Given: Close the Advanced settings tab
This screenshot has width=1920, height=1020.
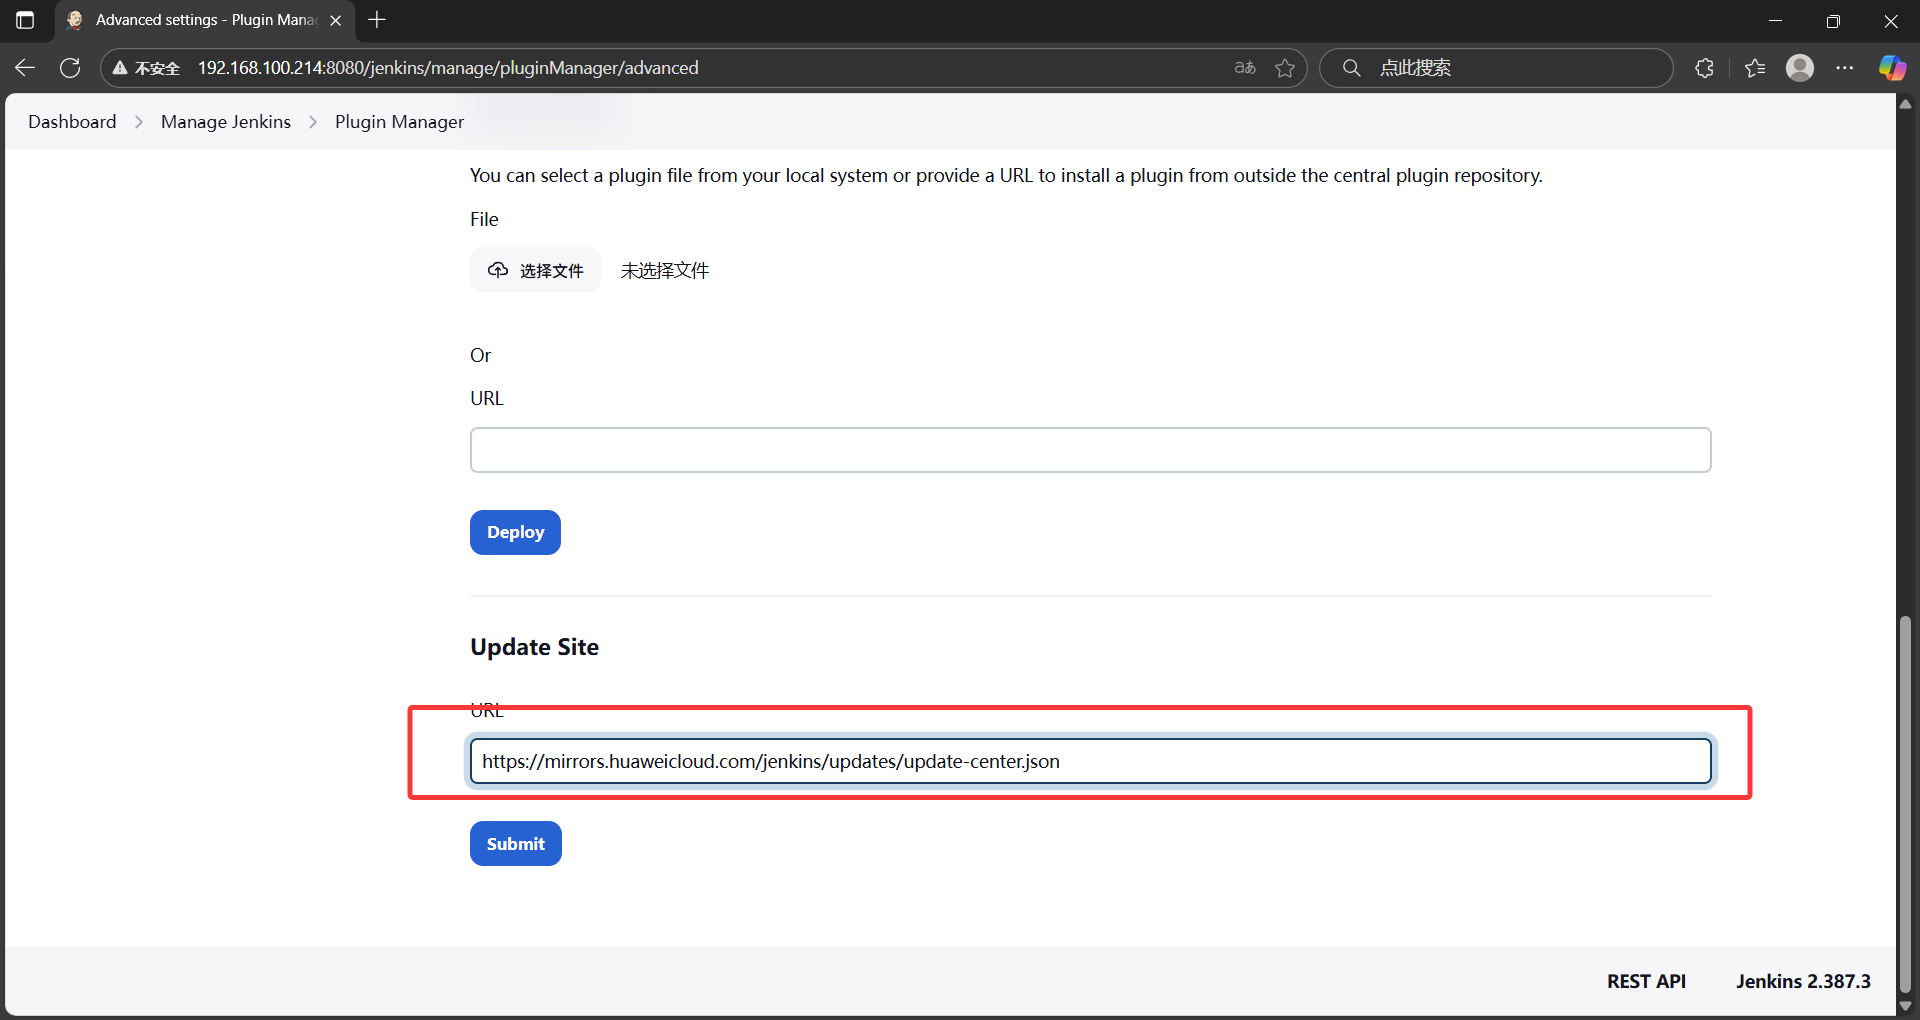Looking at the screenshot, I should pyautogui.click(x=336, y=20).
